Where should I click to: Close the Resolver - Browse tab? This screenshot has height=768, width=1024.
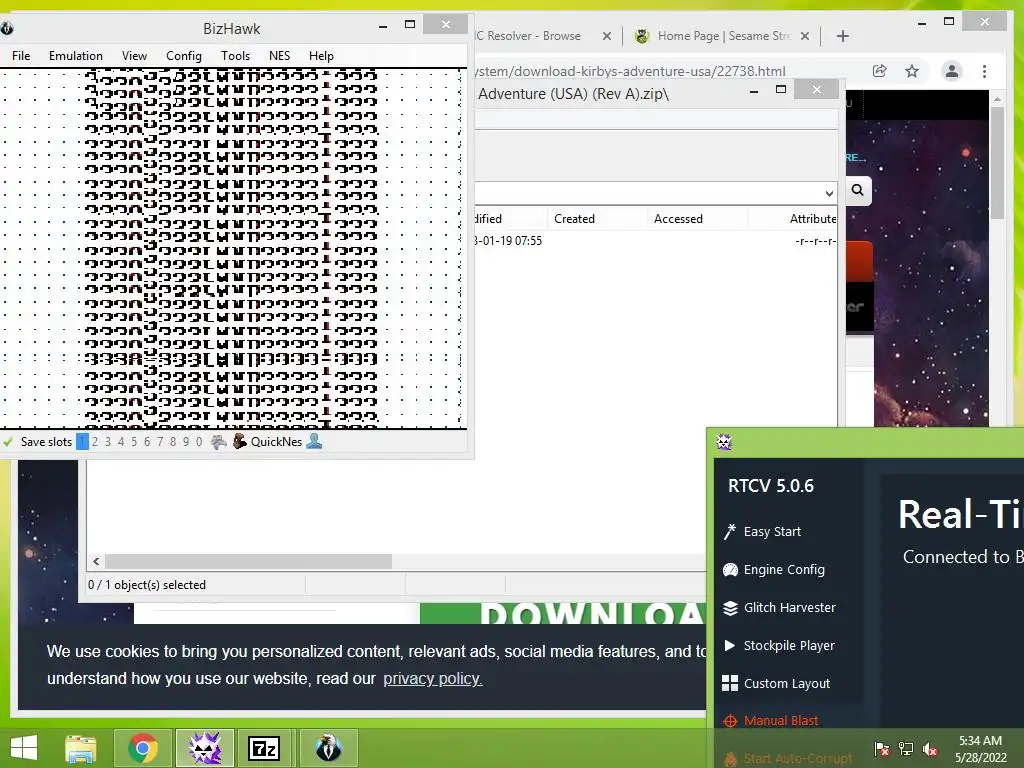pyautogui.click(x=607, y=36)
